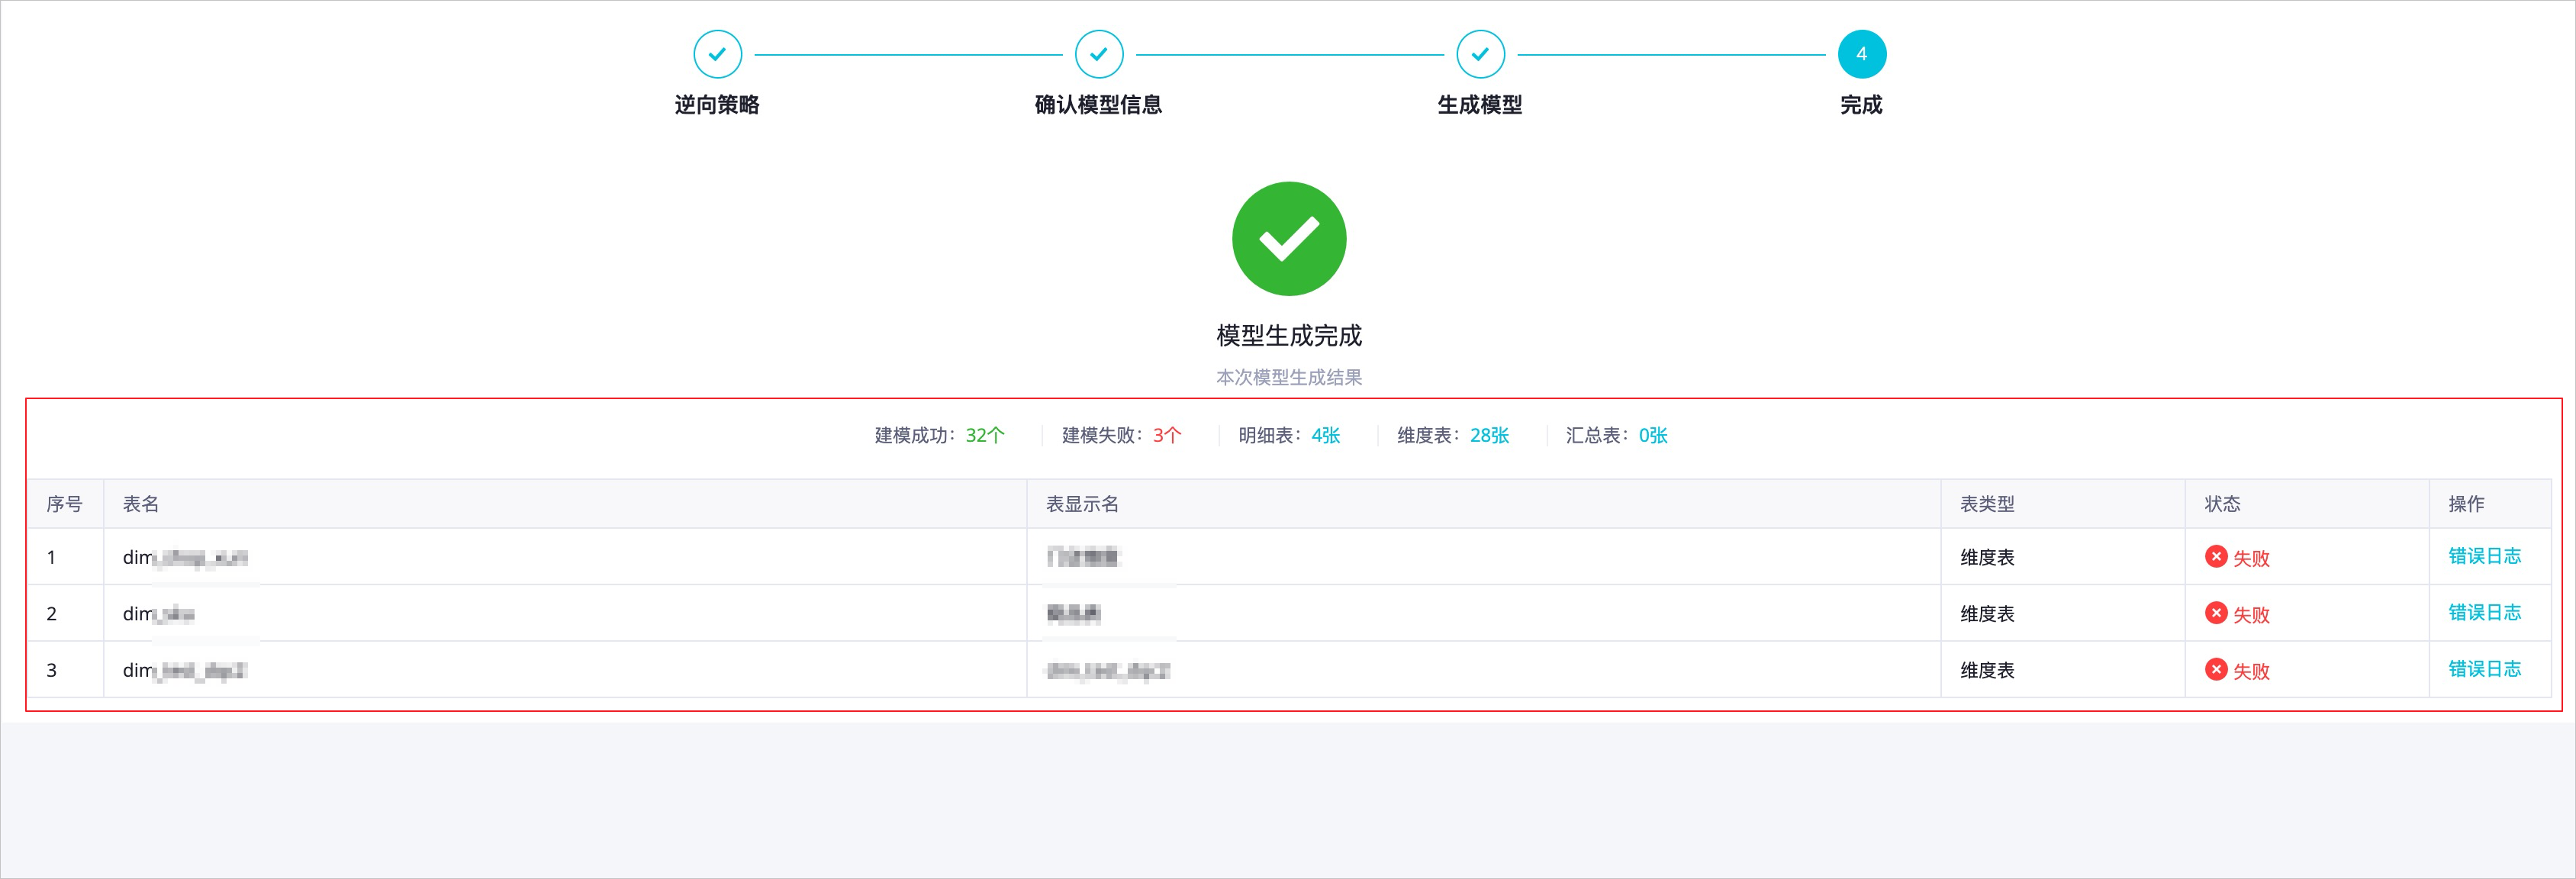Click the large green success checkmark icon
Viewport: 2576px width, 879px height.
(1289, 238)
